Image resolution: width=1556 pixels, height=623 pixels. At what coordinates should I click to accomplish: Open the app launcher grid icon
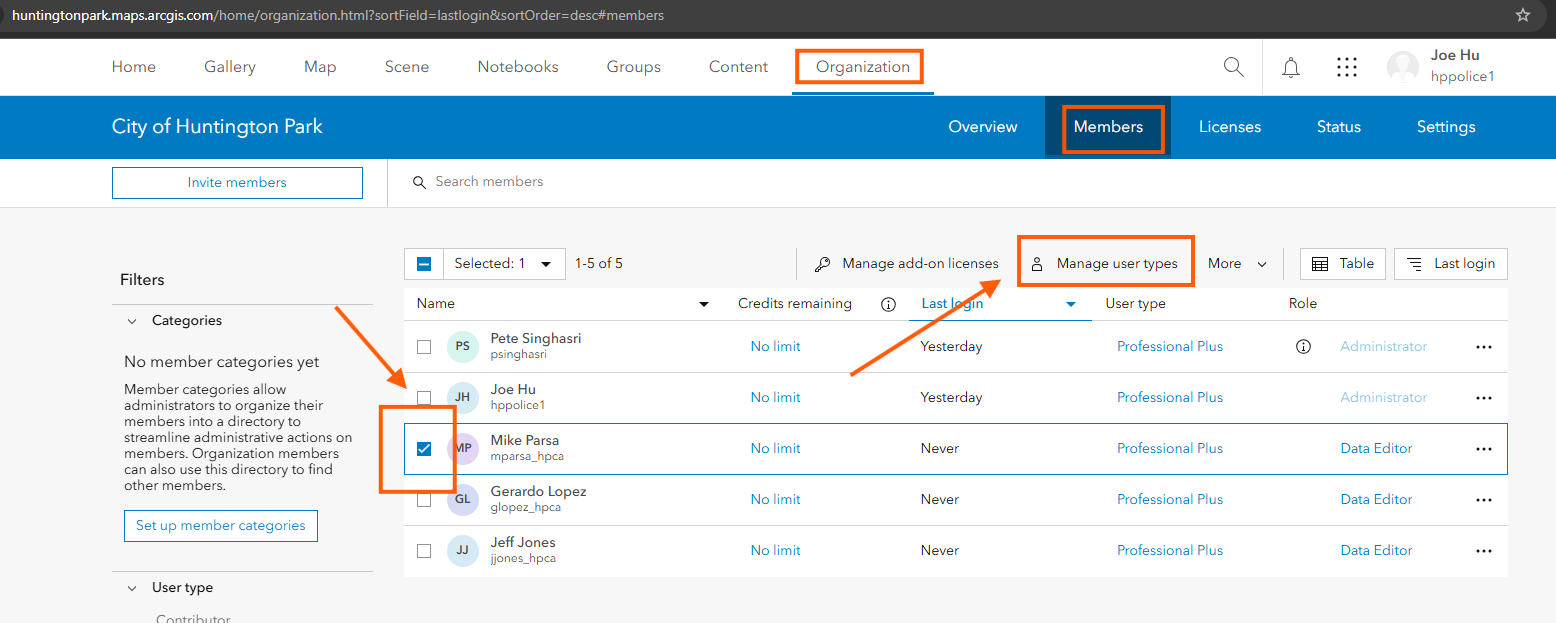click(1347, 67)
